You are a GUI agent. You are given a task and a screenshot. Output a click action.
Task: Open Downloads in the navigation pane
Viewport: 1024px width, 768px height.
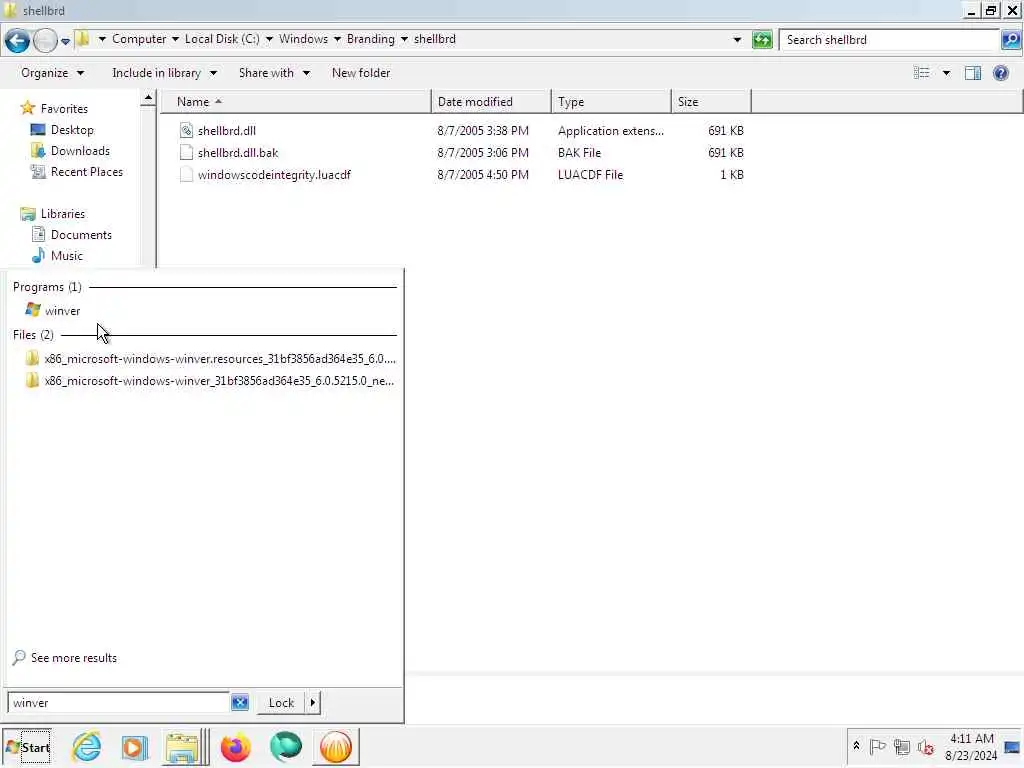point(80,151)
